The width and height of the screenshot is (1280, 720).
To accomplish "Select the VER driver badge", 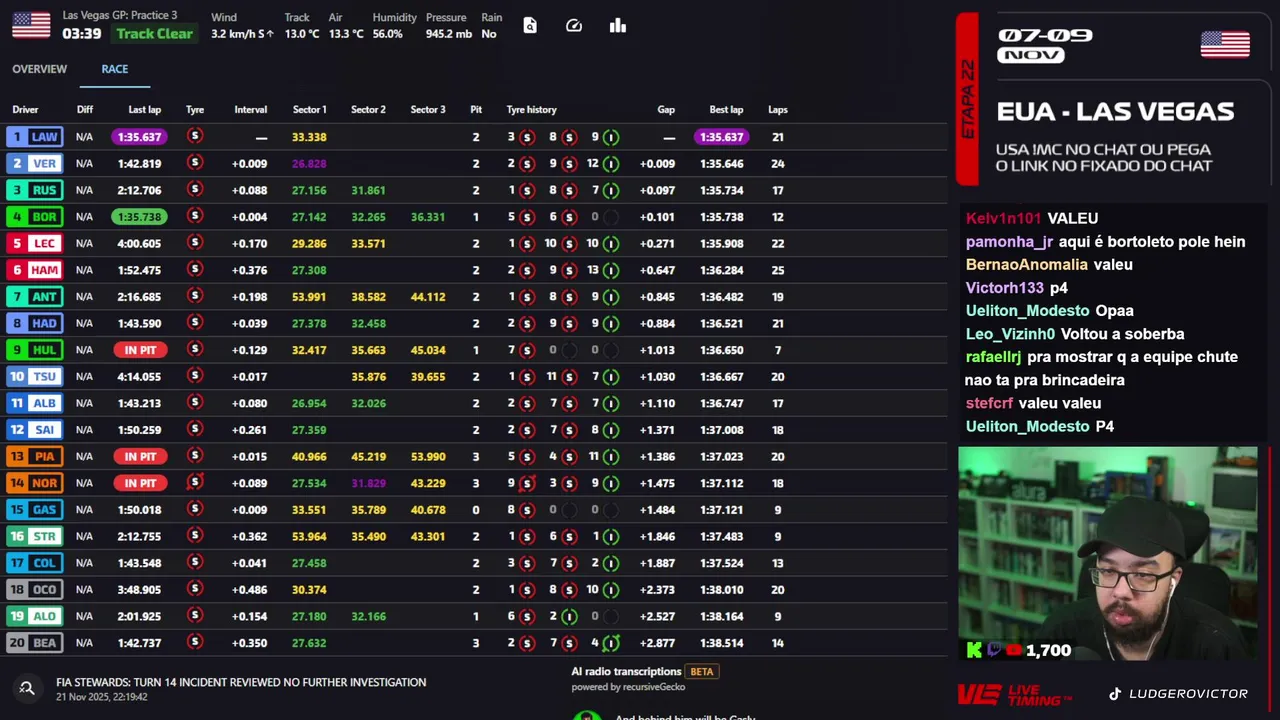I will (34, 163).
